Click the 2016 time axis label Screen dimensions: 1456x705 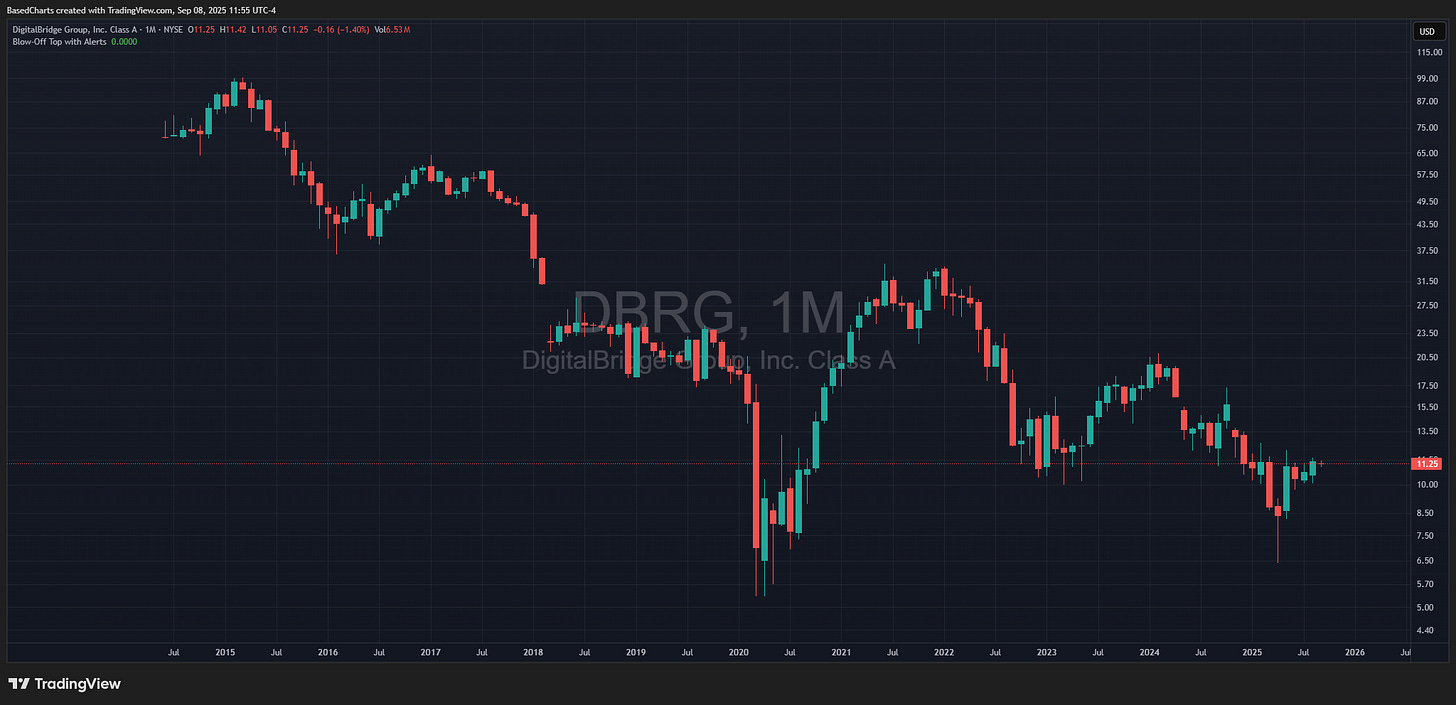tap(328, 652)
